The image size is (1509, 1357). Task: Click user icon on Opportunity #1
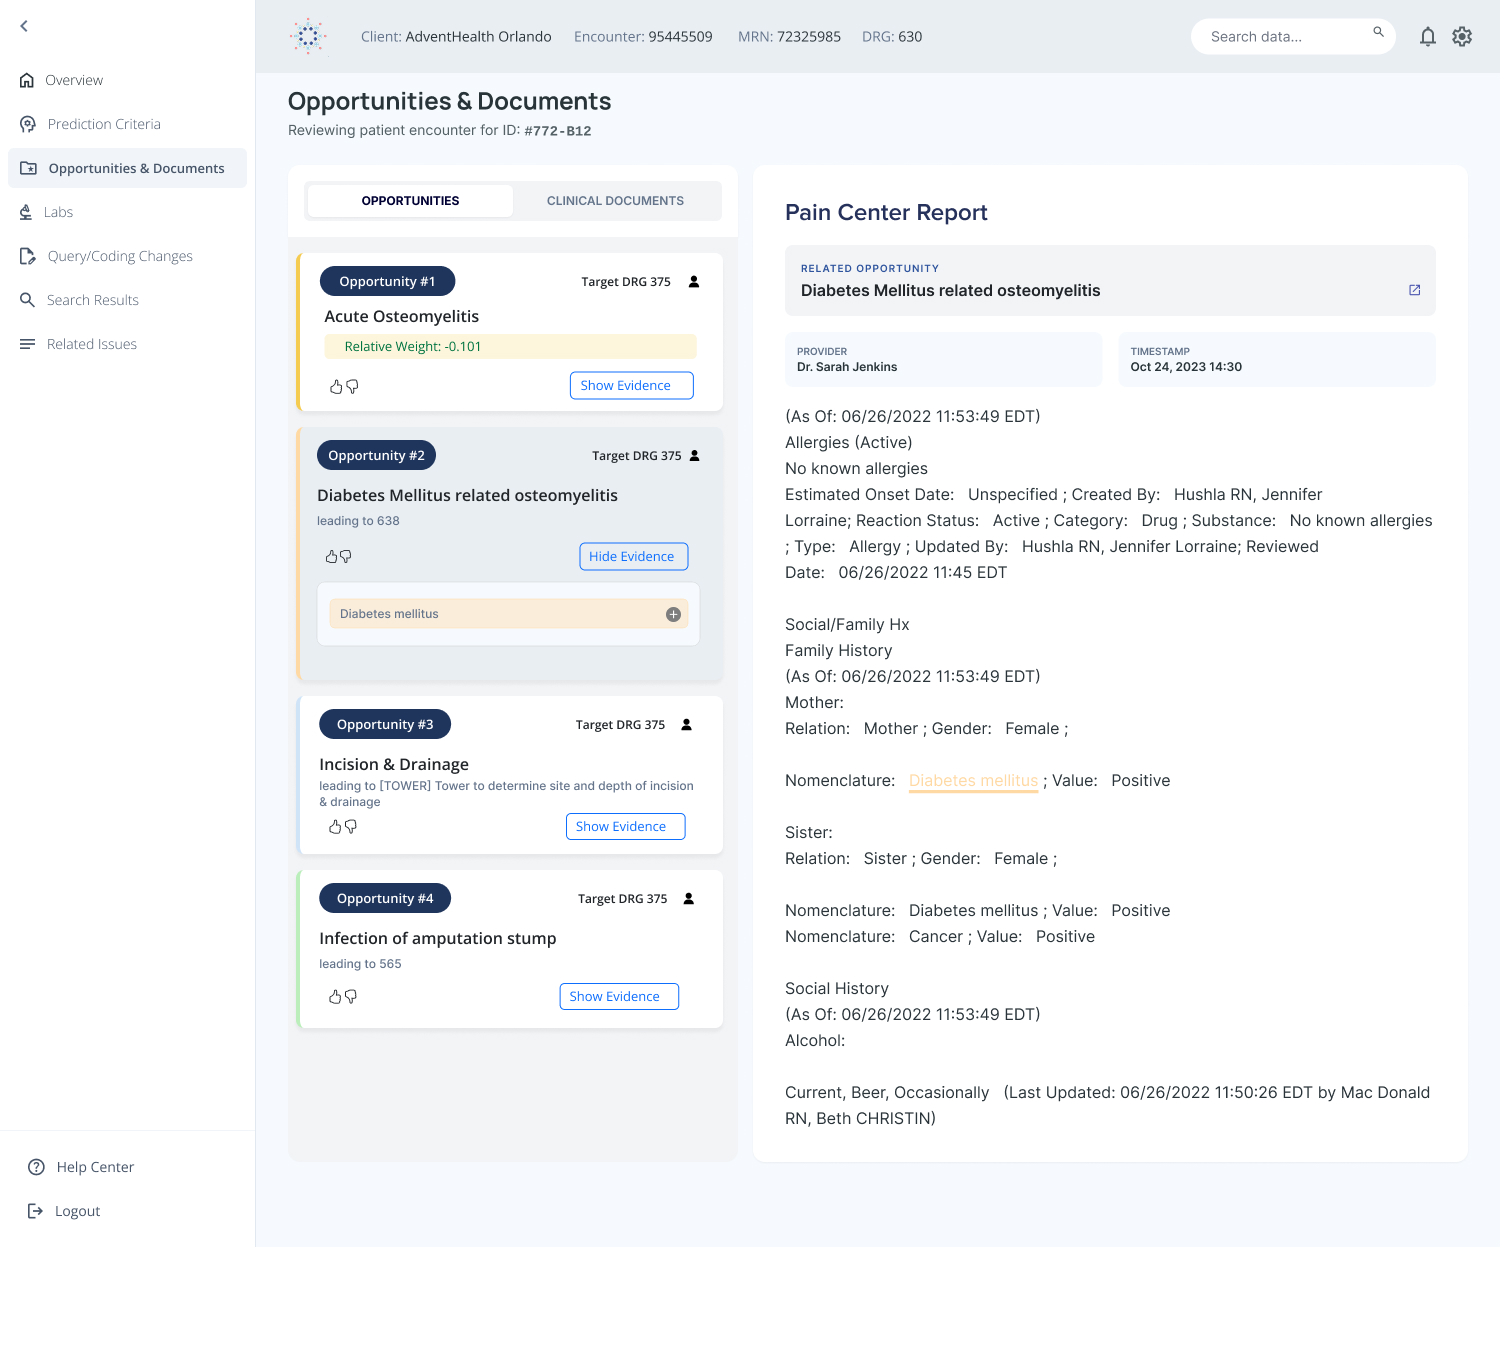click(694, 282)
